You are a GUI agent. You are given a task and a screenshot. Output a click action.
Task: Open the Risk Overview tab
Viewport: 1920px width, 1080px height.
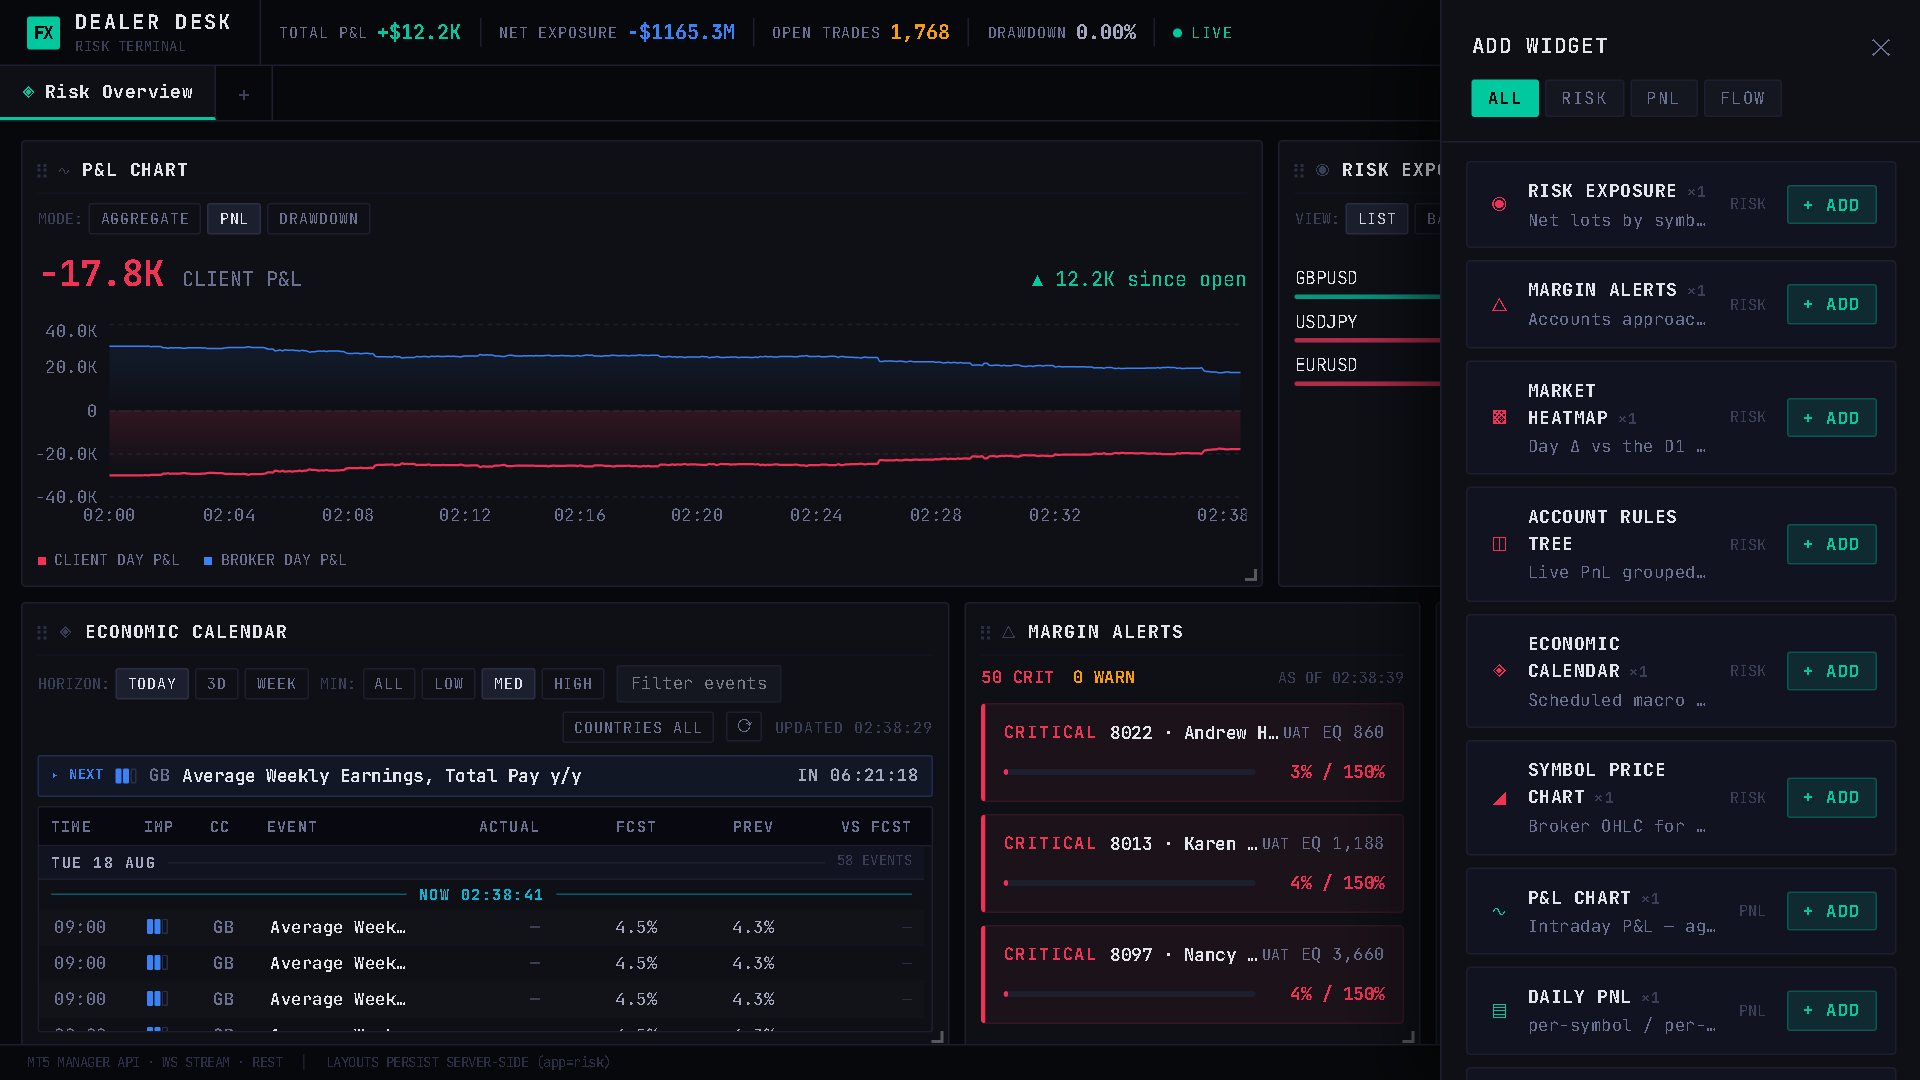[108, 92]
